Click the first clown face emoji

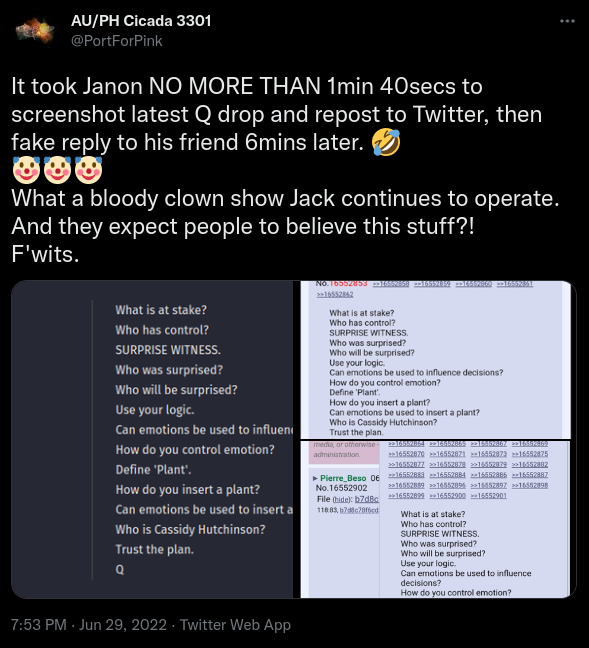26,170
